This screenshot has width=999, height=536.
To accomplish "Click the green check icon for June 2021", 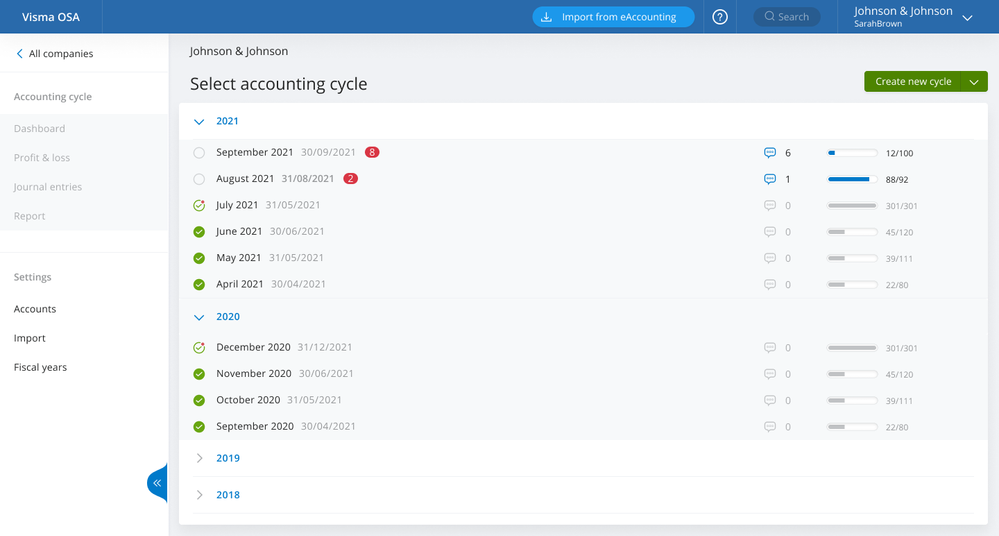I will 199,232.
